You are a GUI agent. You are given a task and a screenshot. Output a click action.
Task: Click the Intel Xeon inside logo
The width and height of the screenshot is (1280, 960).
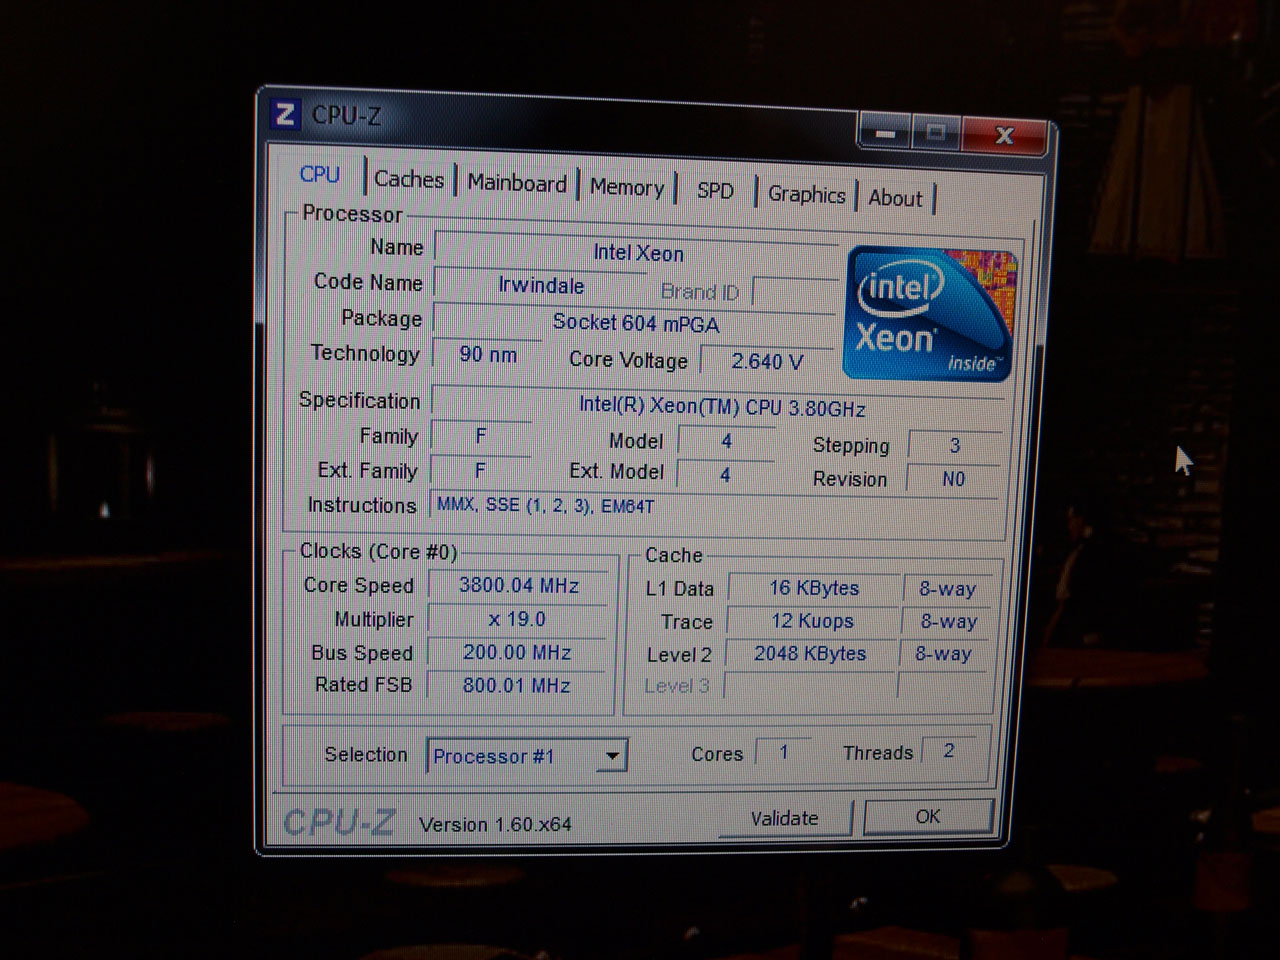(x=929, y=314)
